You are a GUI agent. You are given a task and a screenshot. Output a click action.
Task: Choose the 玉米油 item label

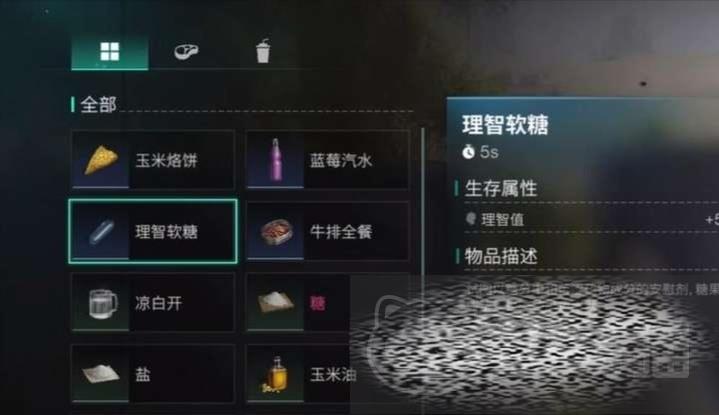coord(333,375)
